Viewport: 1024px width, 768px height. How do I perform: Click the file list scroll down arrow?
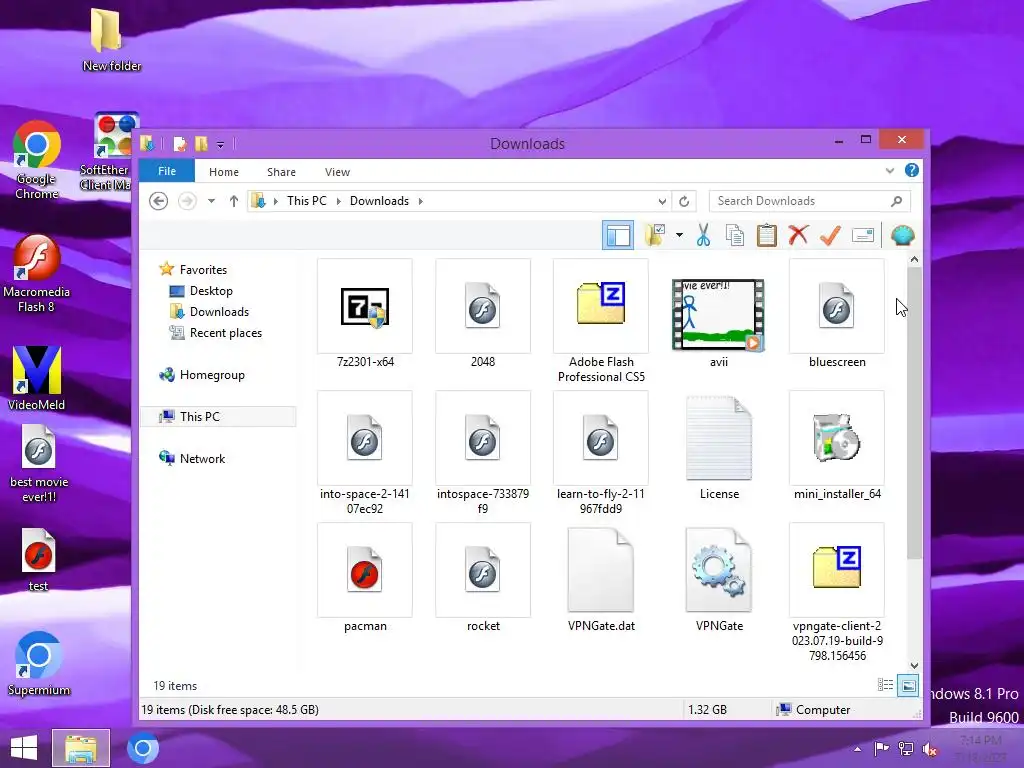[914, 665]
